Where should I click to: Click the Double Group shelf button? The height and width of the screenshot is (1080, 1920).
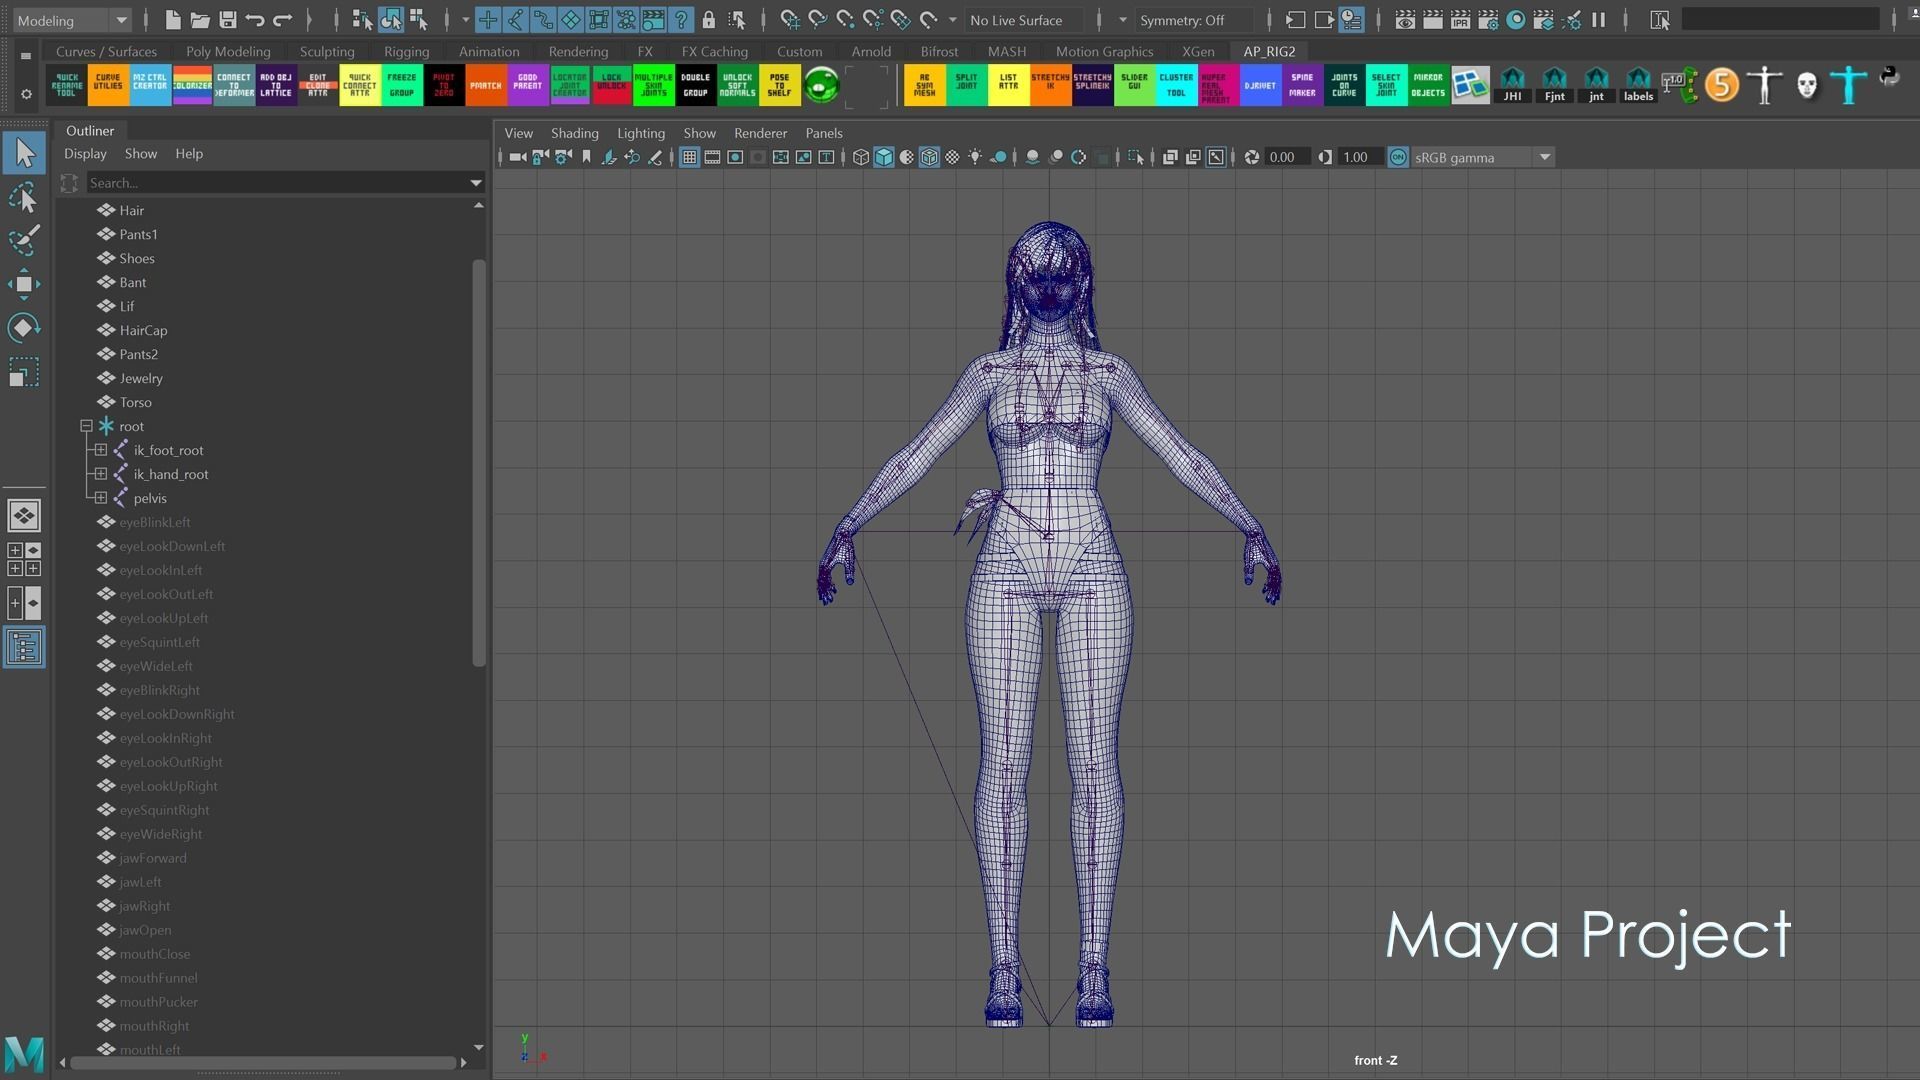(696, 85)
